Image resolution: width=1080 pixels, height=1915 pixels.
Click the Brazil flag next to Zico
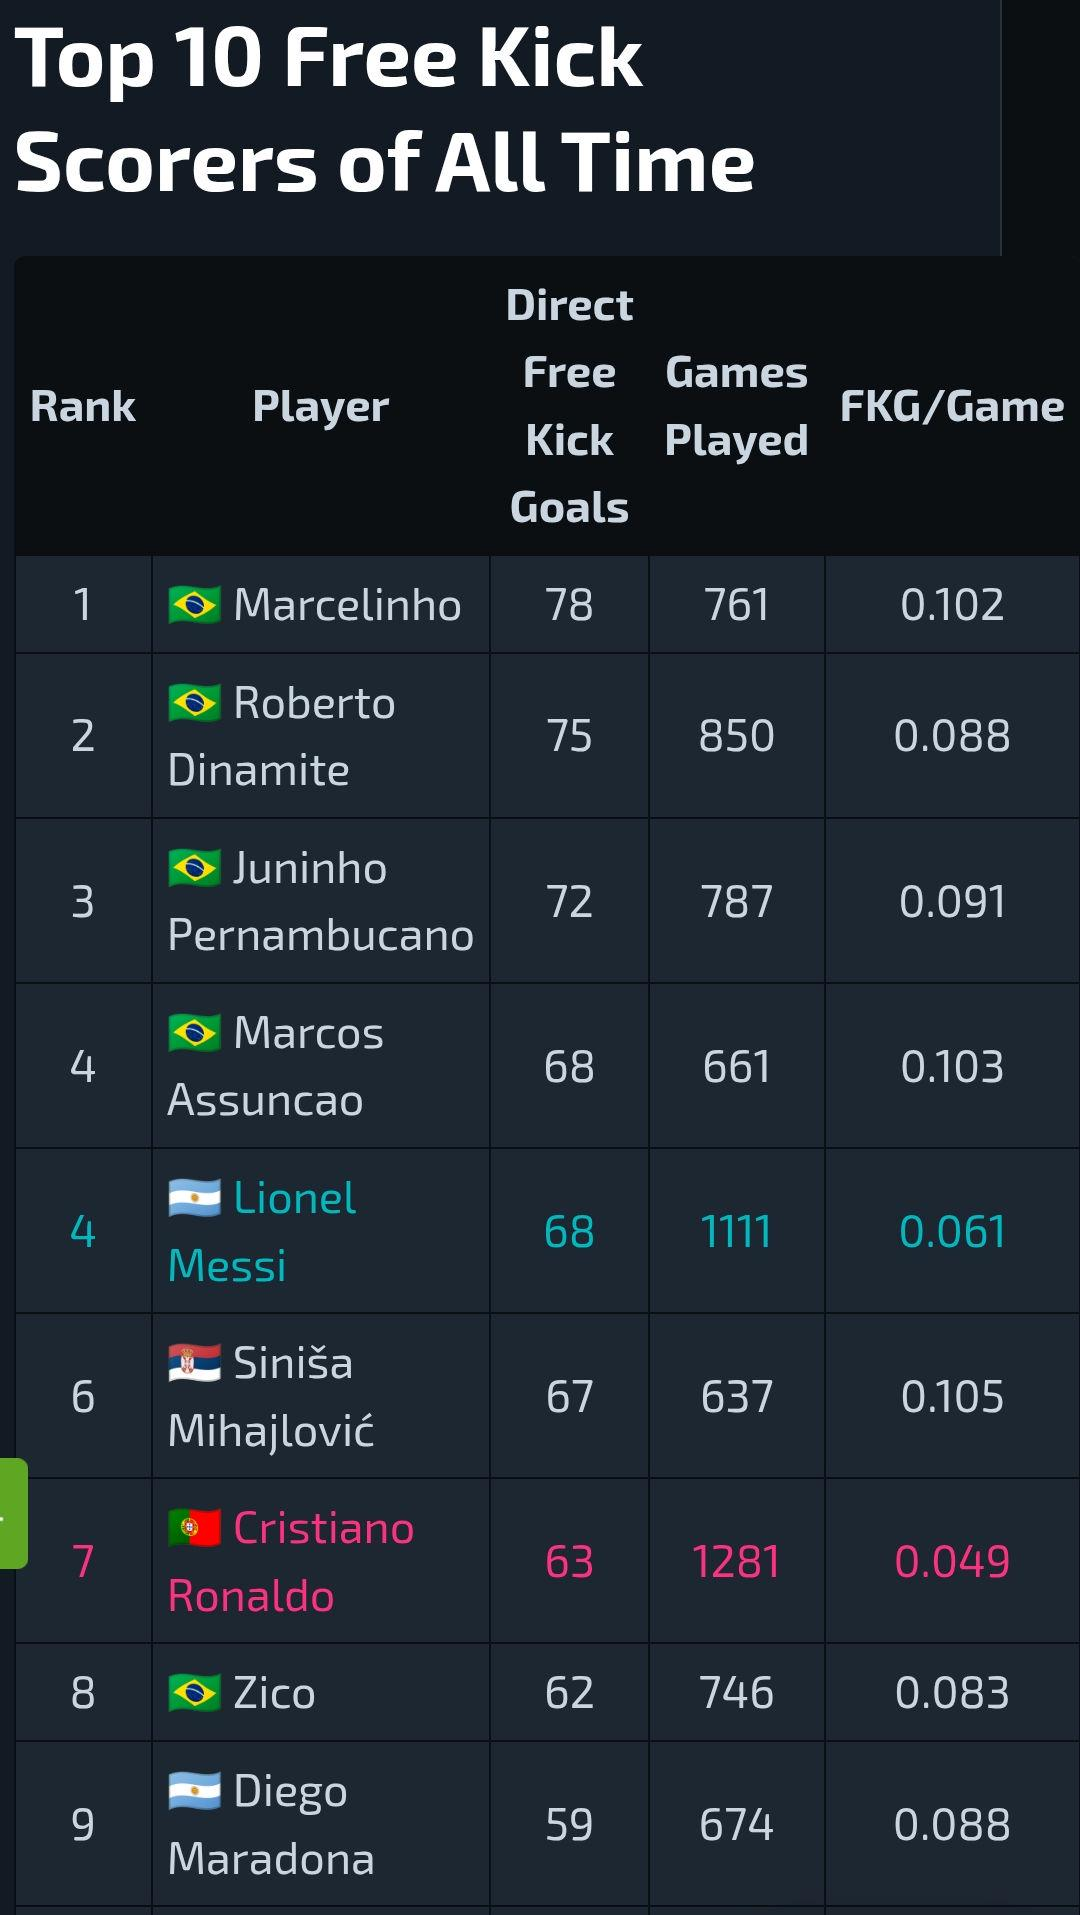(194, 1692)
